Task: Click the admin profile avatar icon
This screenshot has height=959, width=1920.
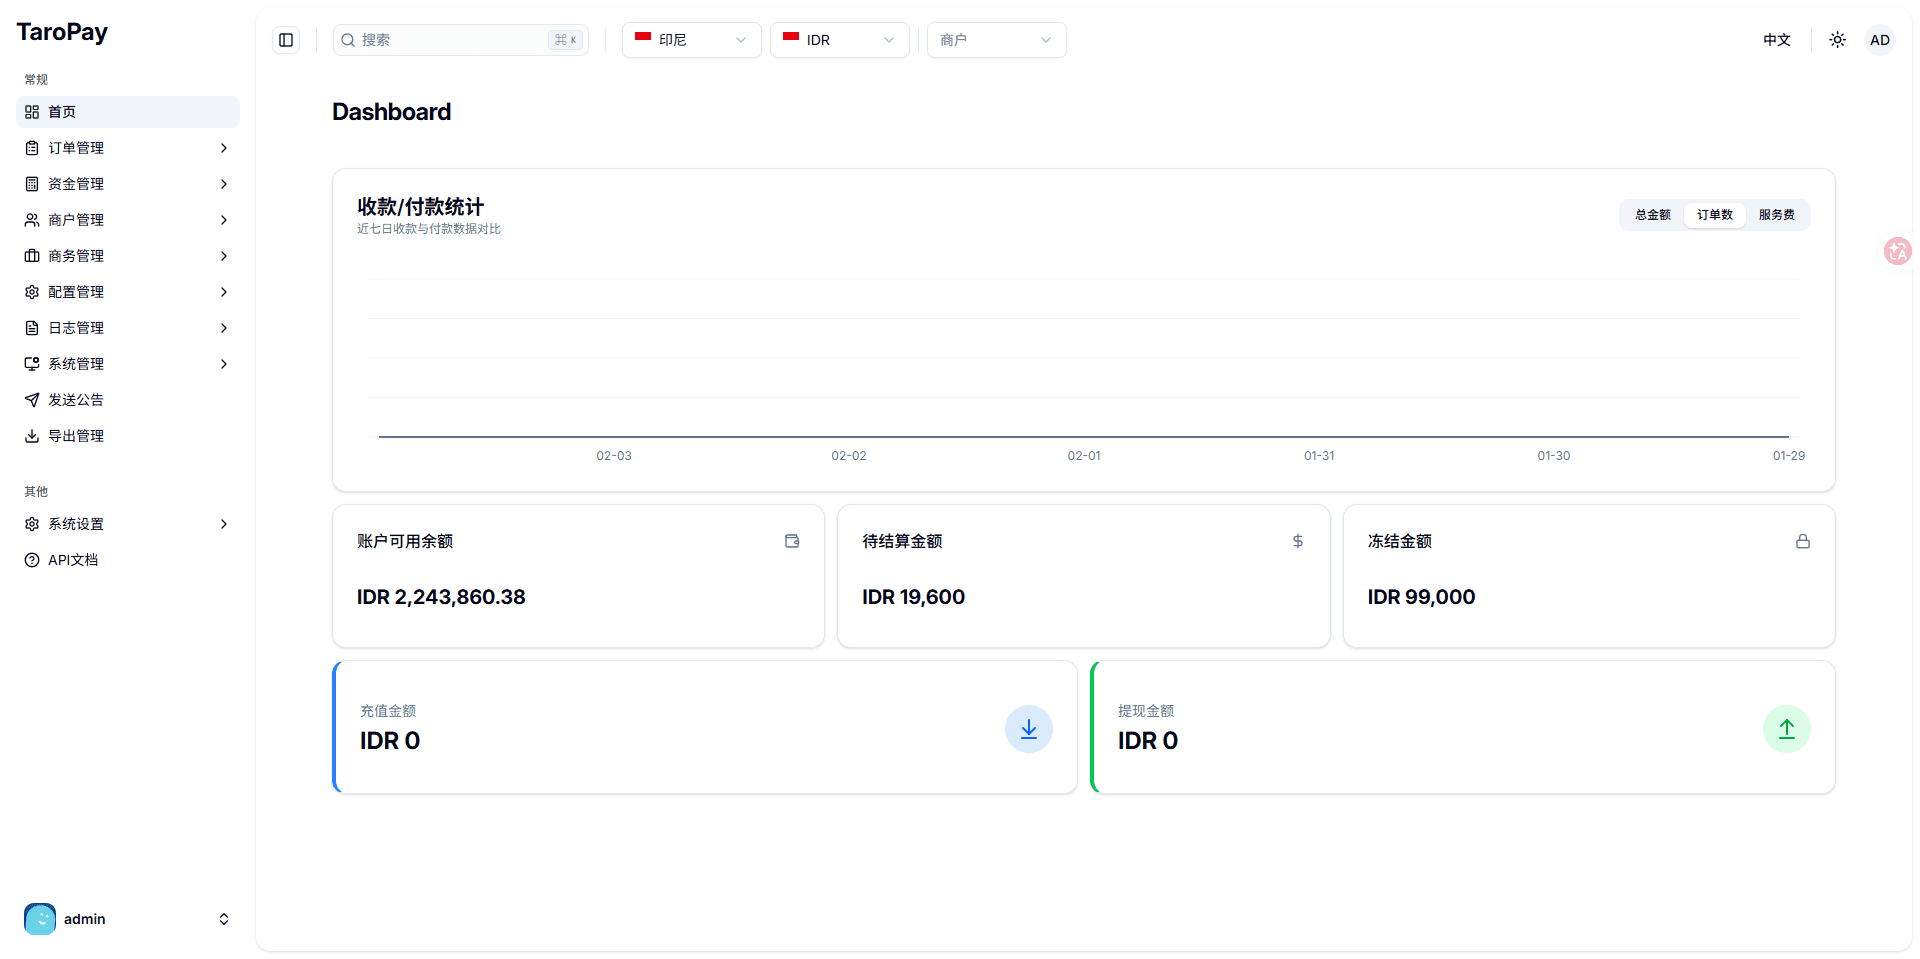Action: (x=40, y=919)
